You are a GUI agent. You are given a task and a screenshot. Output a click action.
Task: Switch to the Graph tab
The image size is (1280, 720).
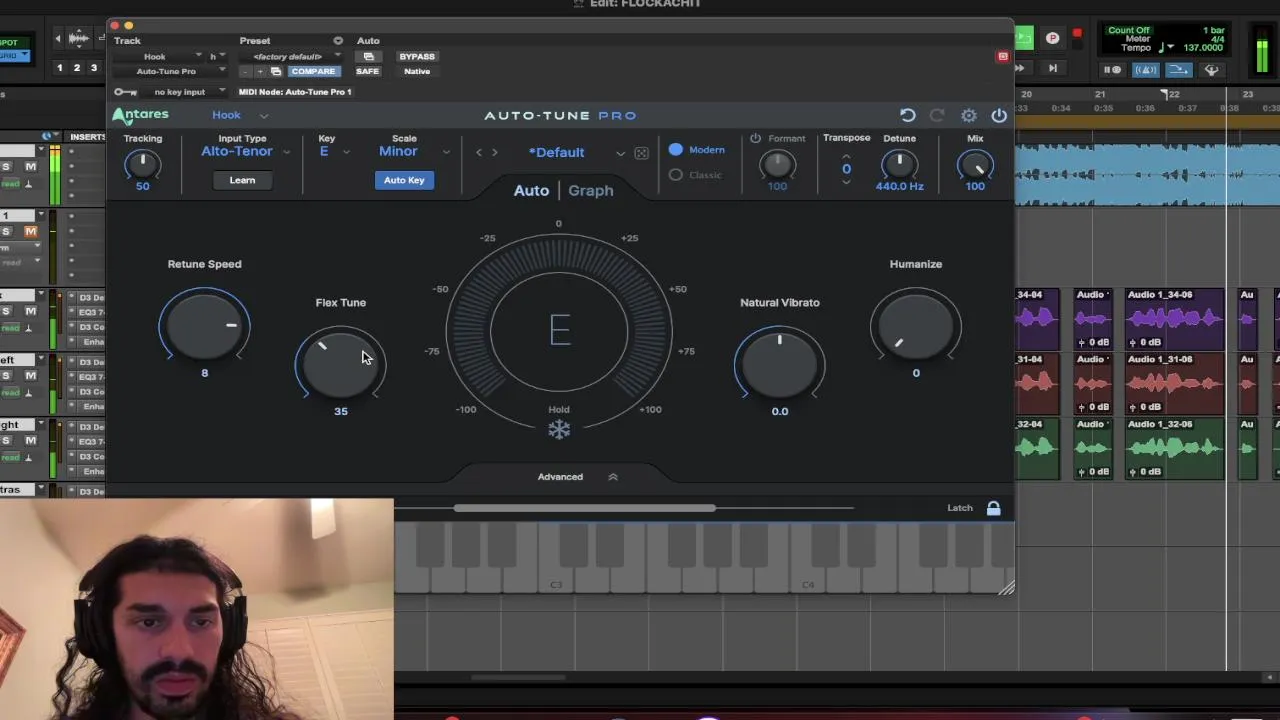coord(591,190)
